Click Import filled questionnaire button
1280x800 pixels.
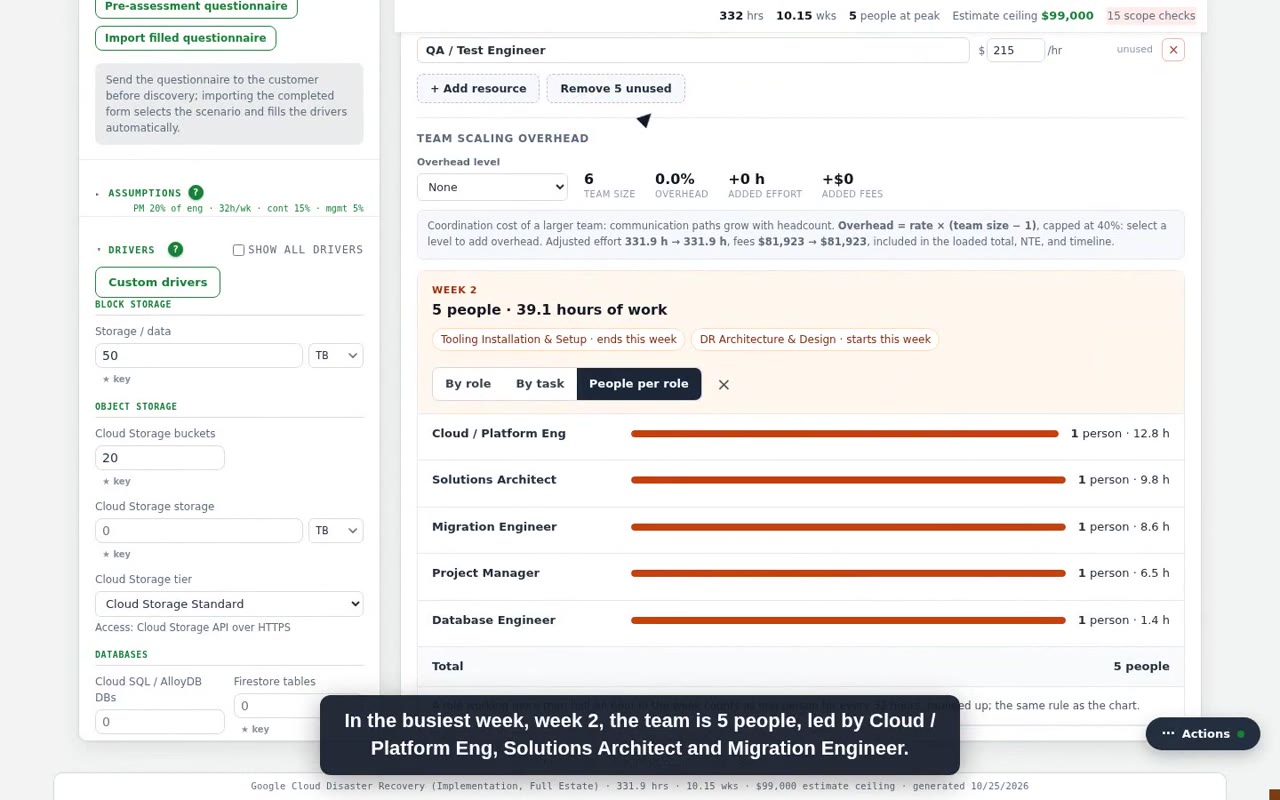(x=185, y=38)
